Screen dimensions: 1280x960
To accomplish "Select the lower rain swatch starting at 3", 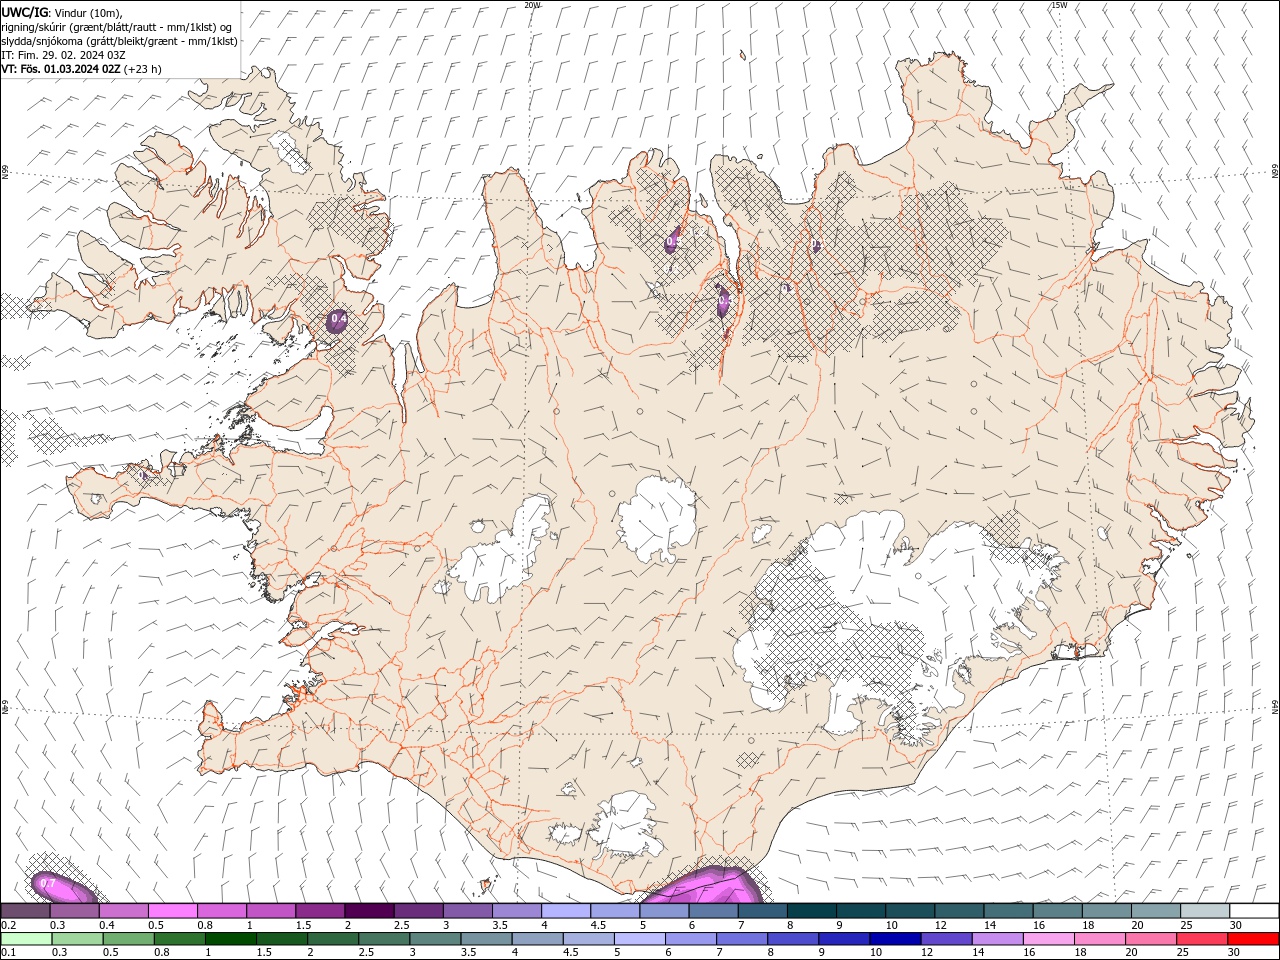I will [x=435, y=939].
